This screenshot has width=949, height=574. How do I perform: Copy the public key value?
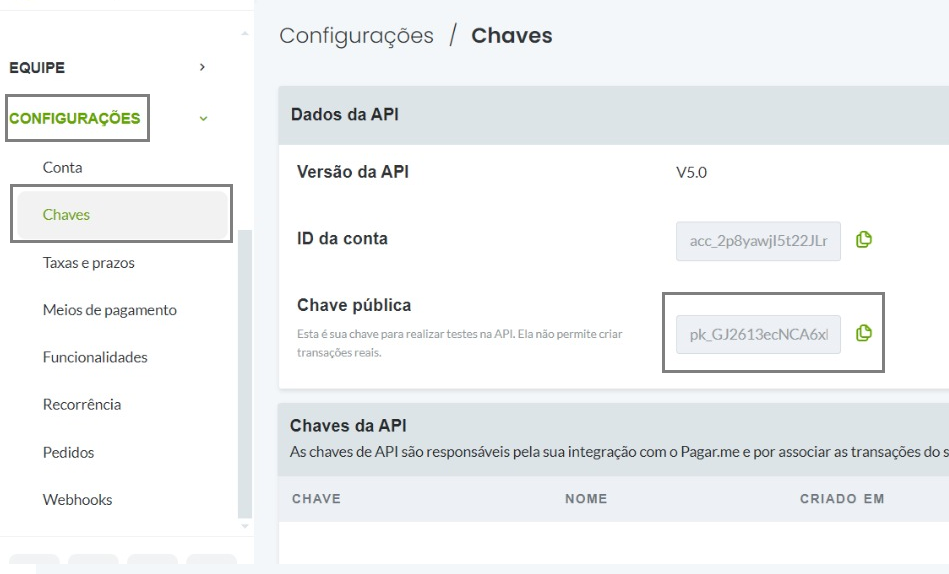(864, 333)
